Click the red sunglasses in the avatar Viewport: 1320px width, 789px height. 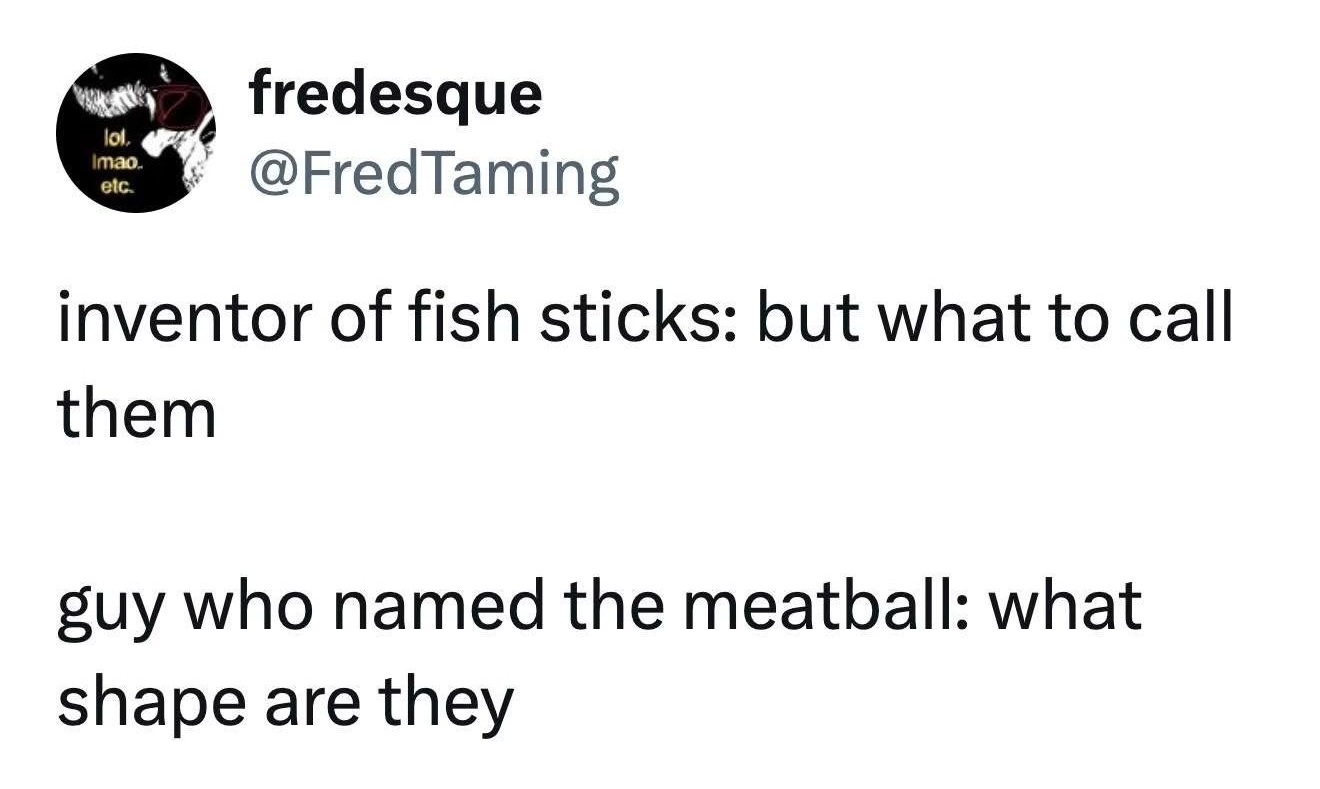click(183, 103)
